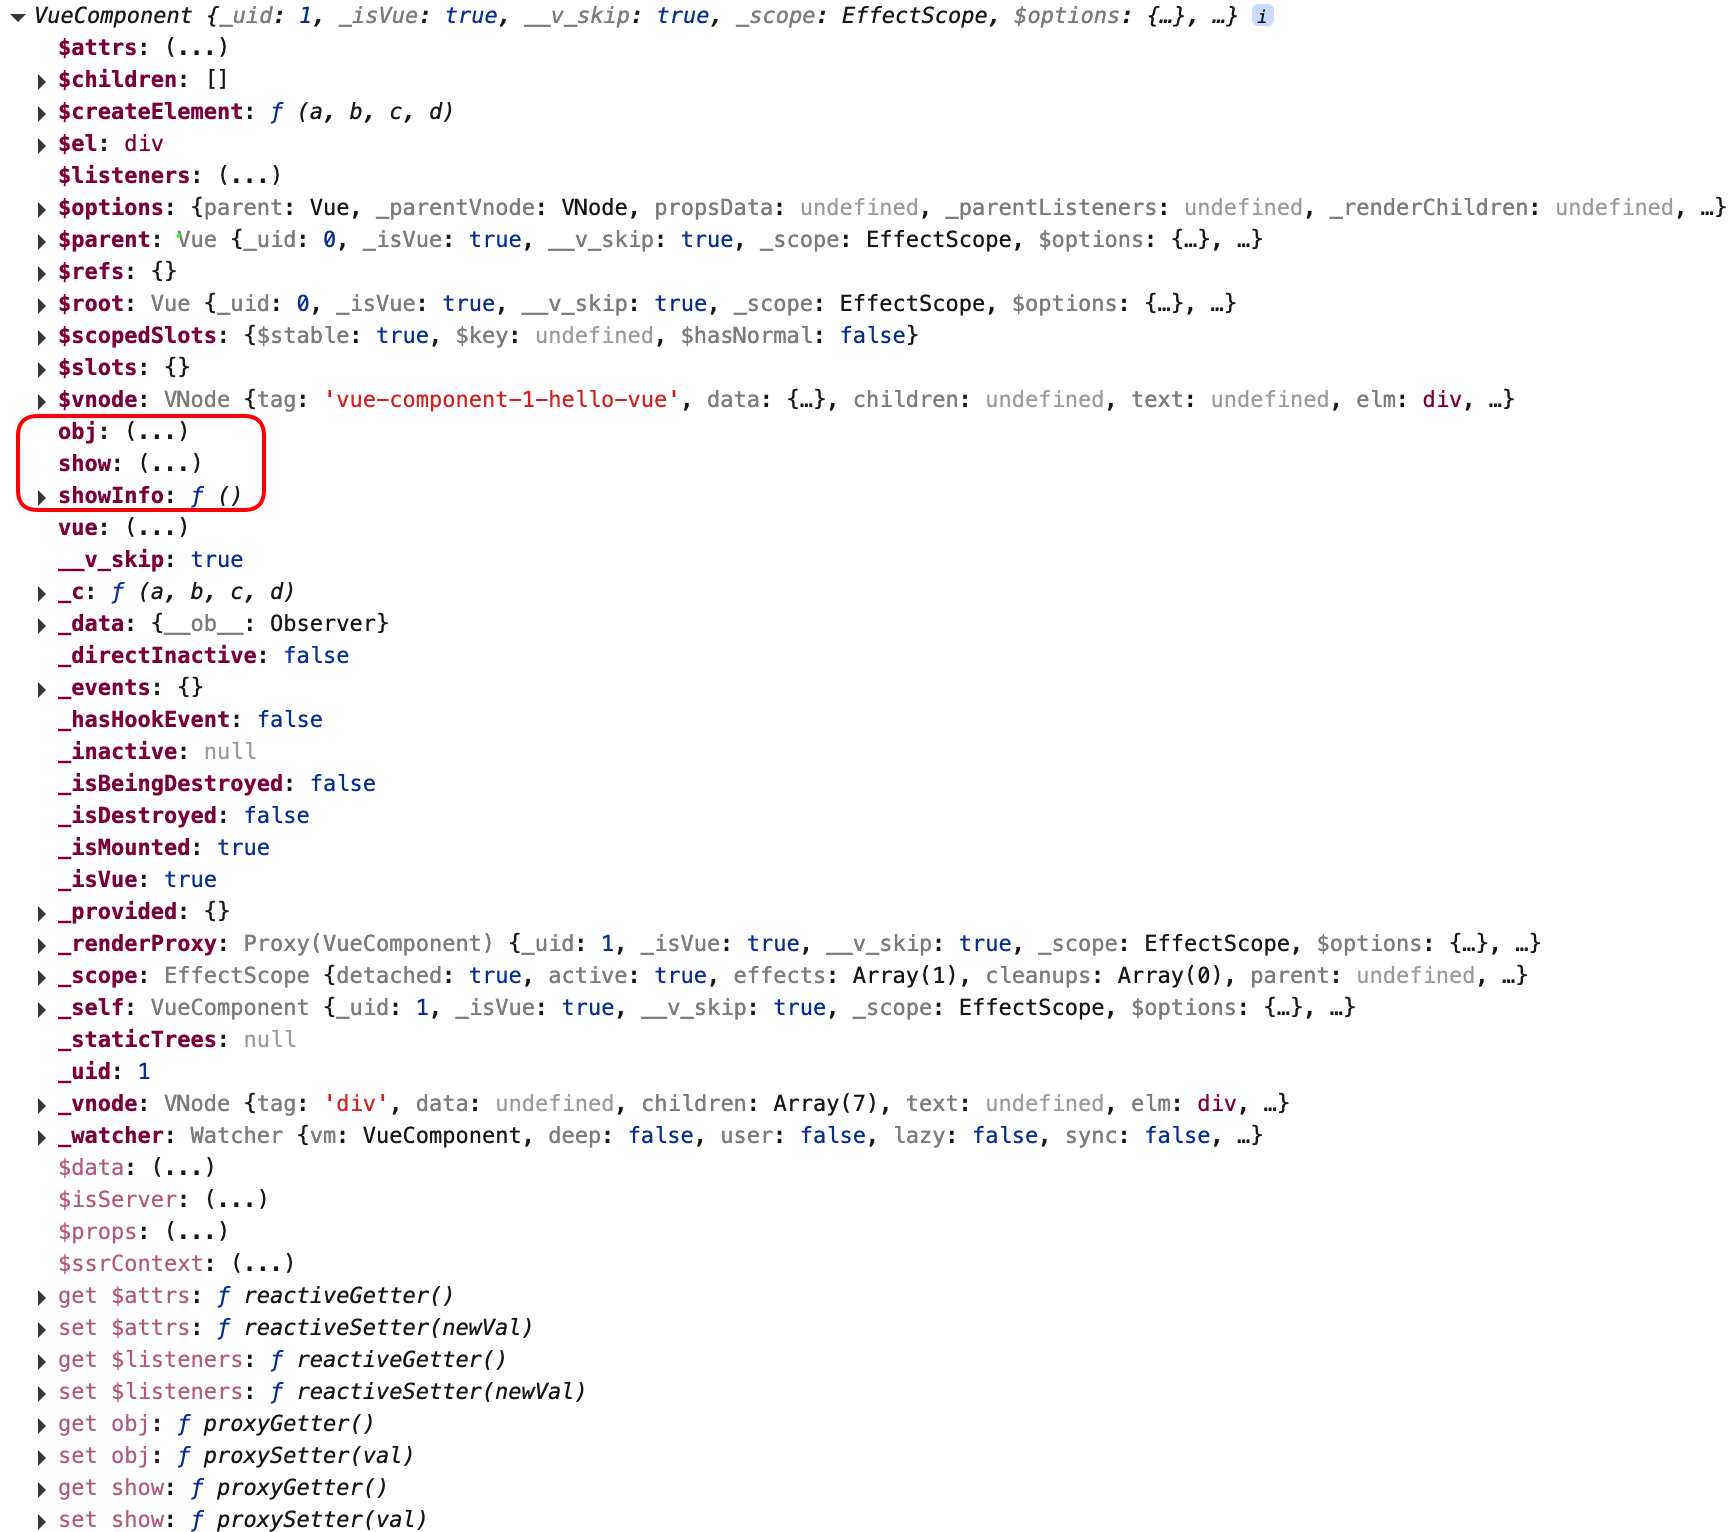Select the _inactive: null row
The image size is (1736, 1532).
(157, 751)
